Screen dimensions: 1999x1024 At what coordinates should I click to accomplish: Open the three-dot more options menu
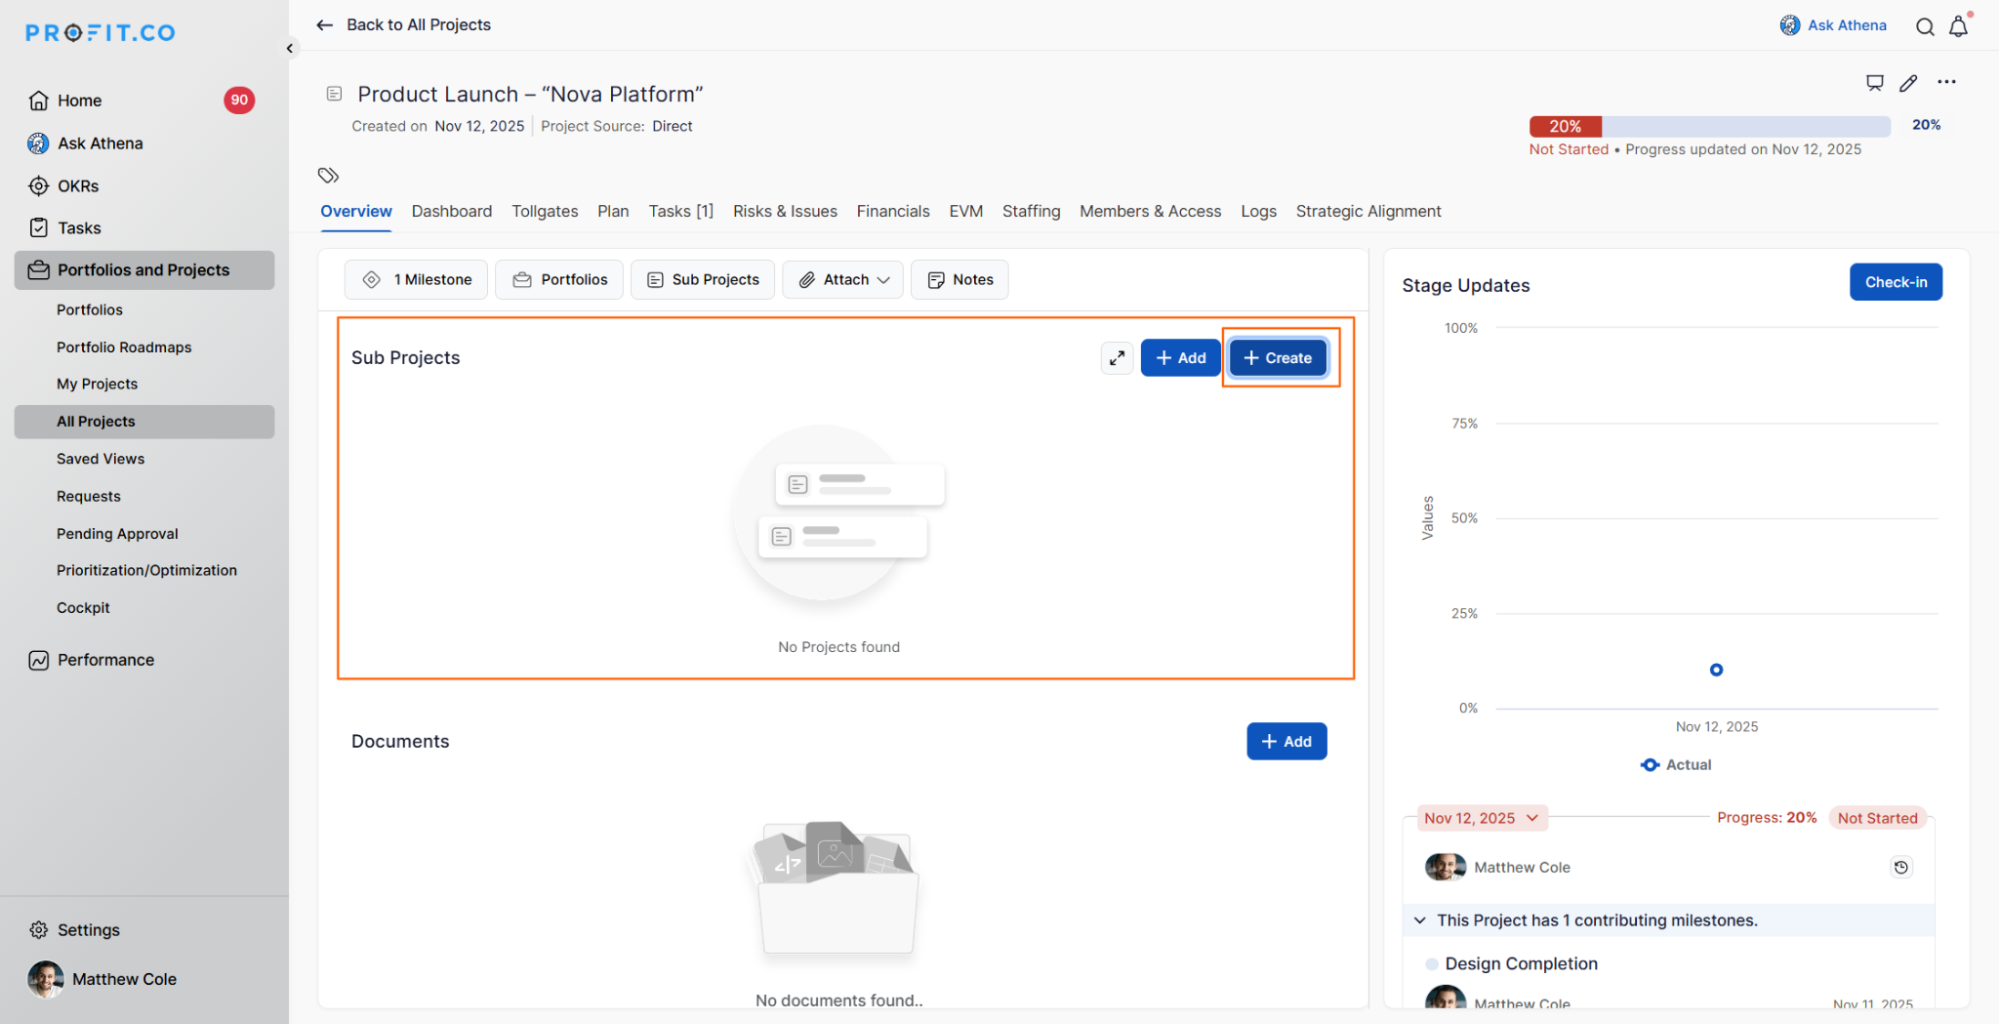(1946, 82)
